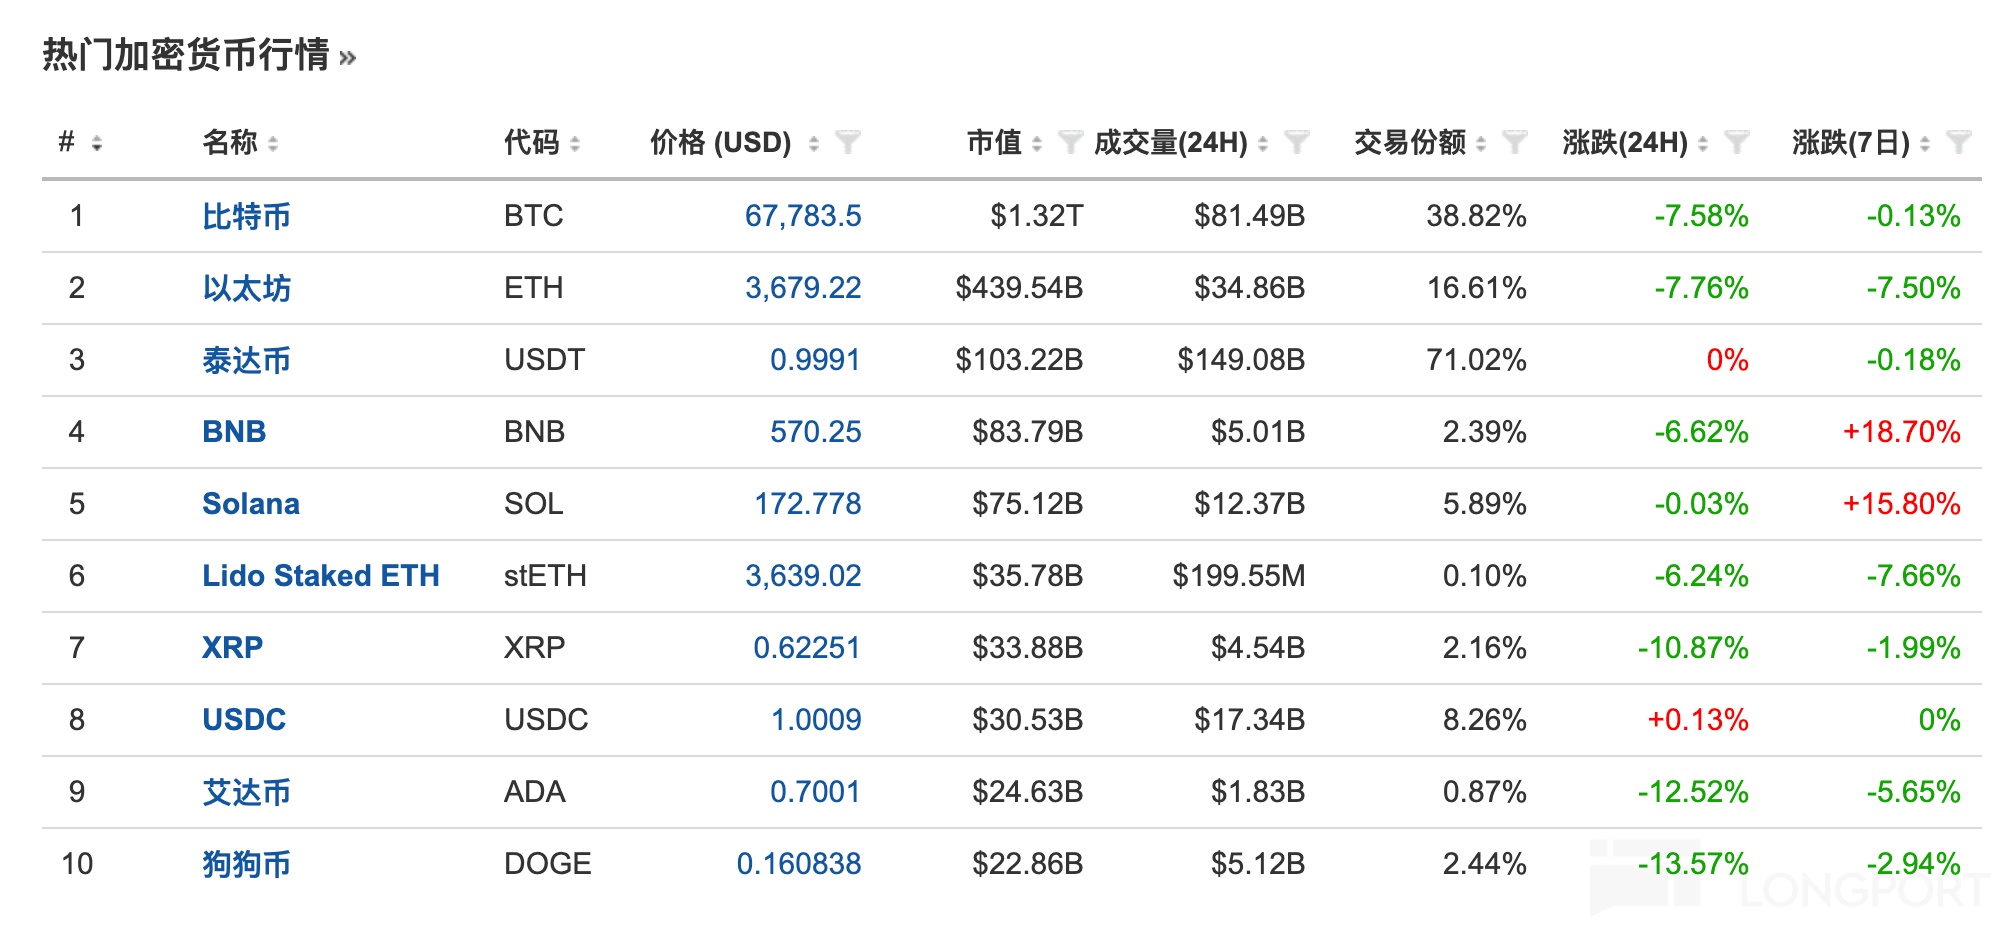Open the 市值 column filter funnel
Screen dimensions: 2006x932
point(1070,142)
